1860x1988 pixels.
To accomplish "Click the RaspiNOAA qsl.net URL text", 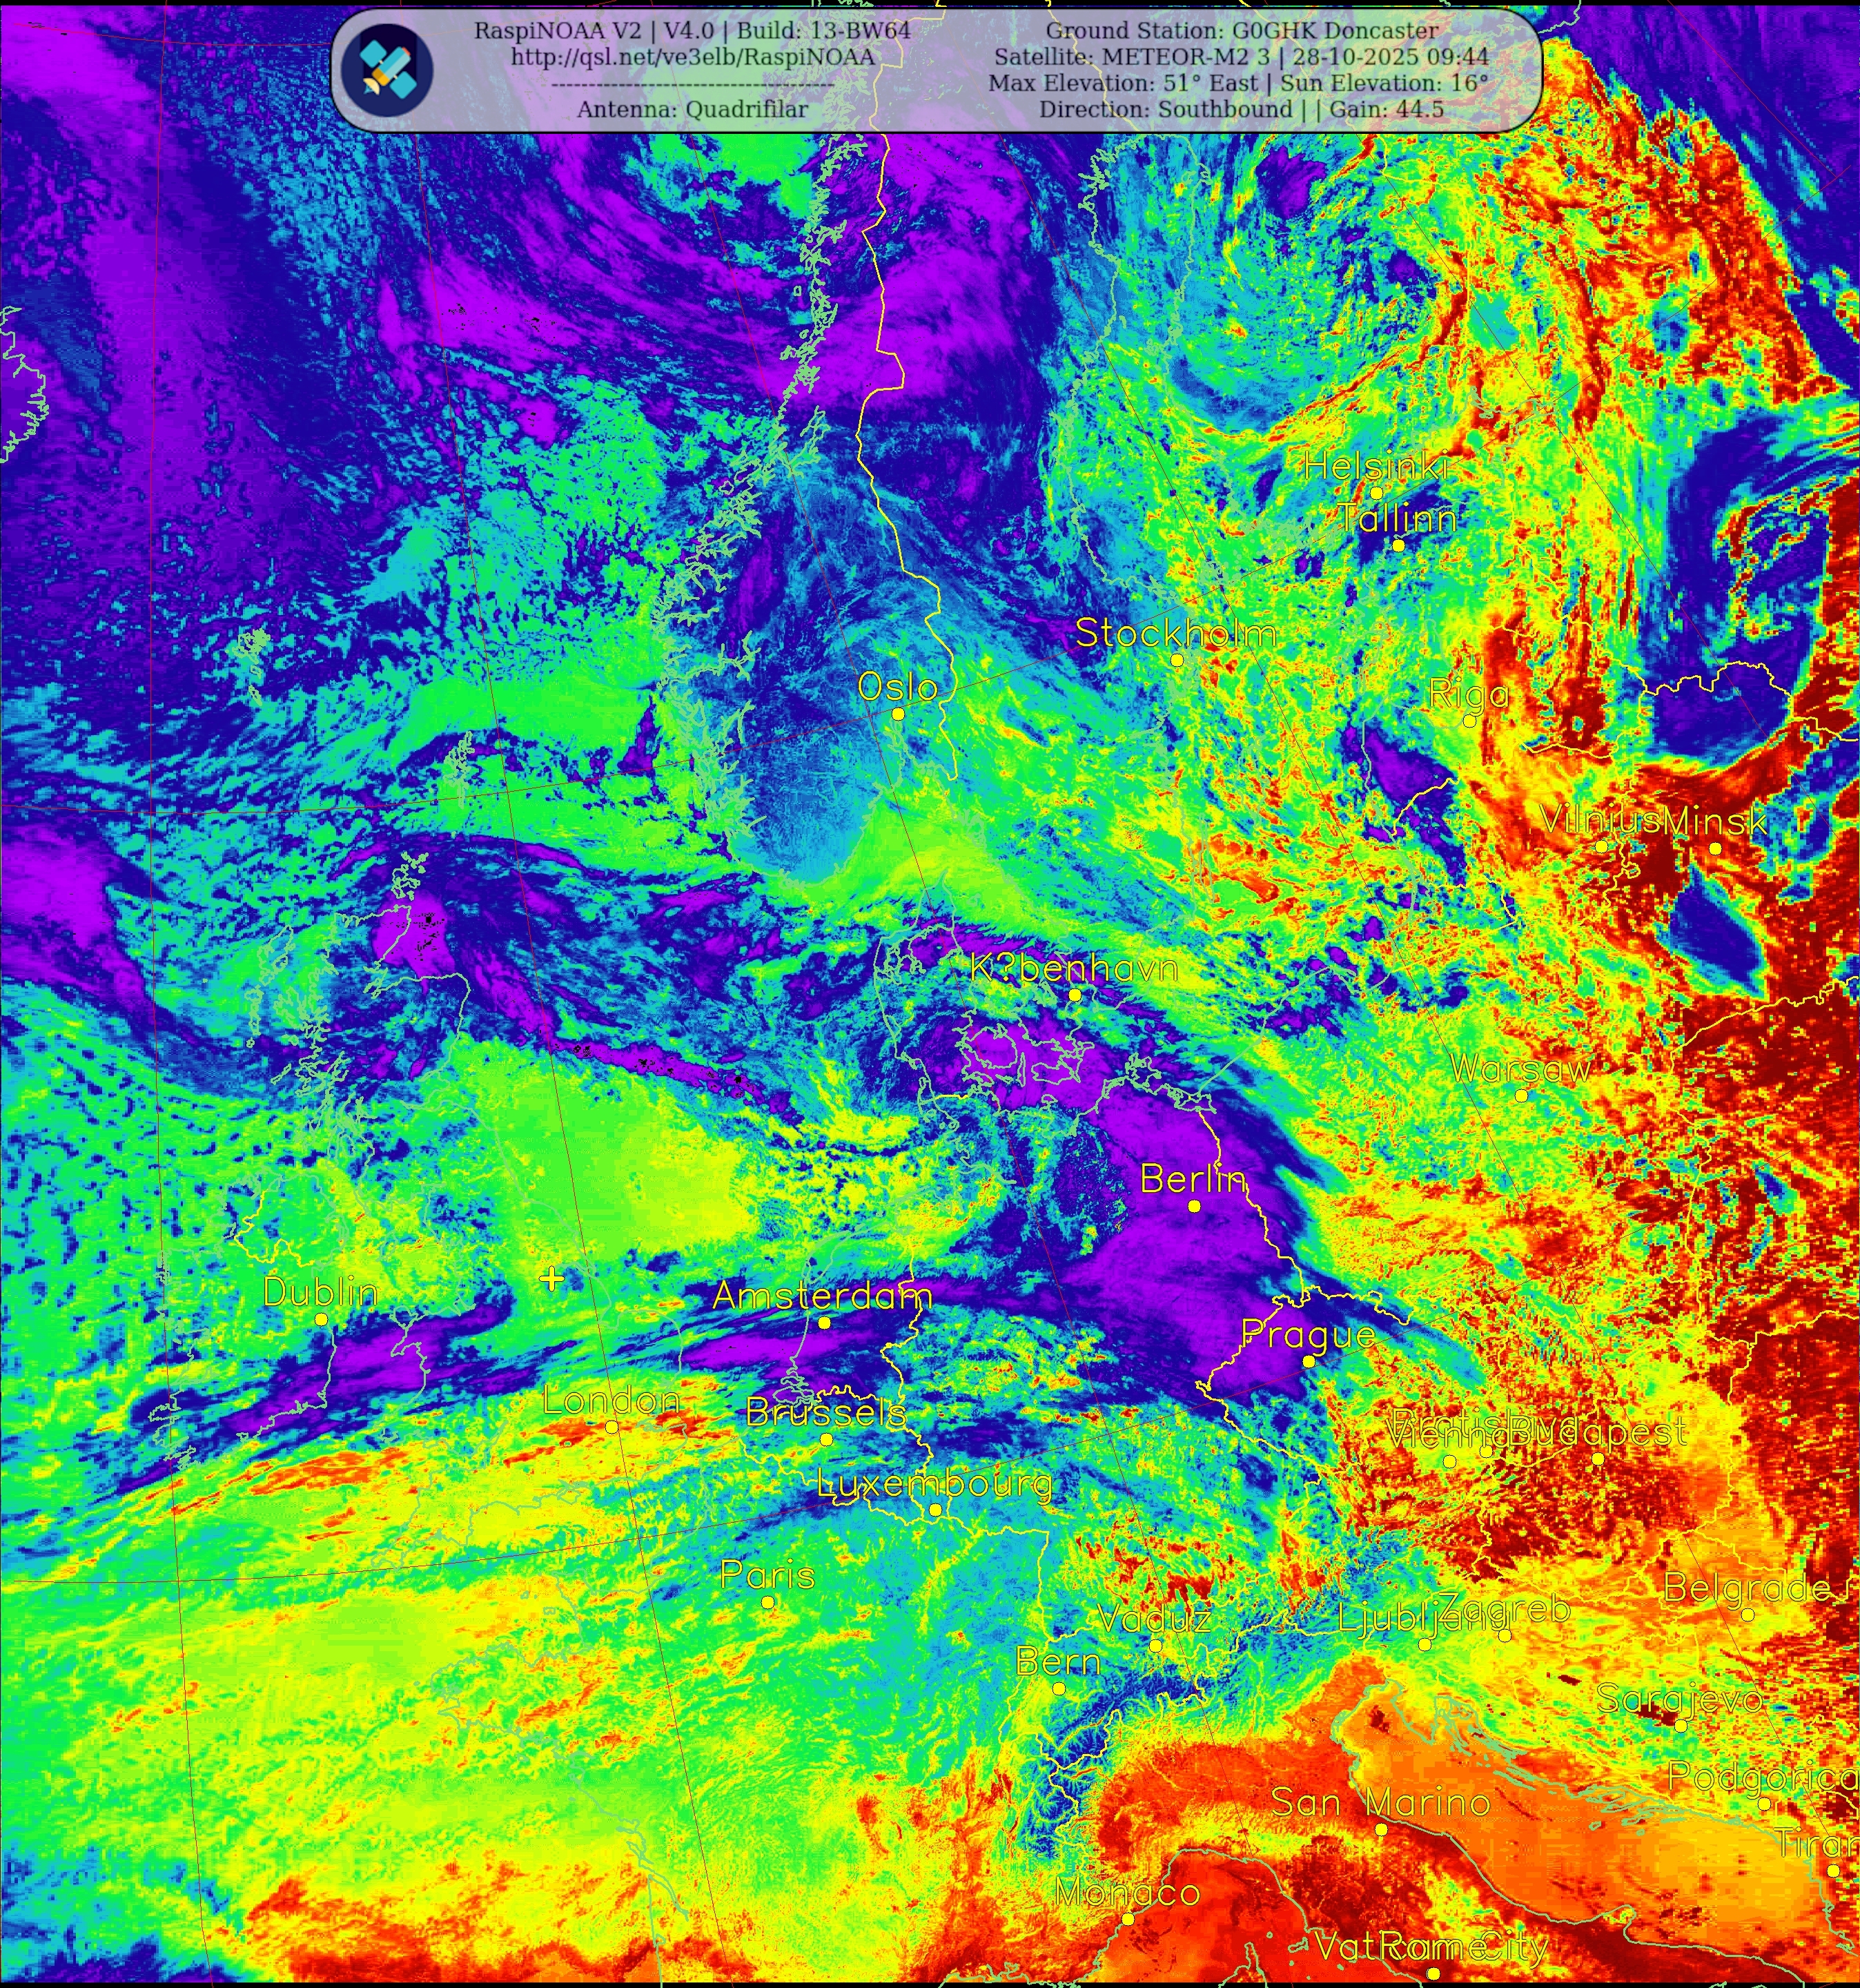I will (692, 57).
